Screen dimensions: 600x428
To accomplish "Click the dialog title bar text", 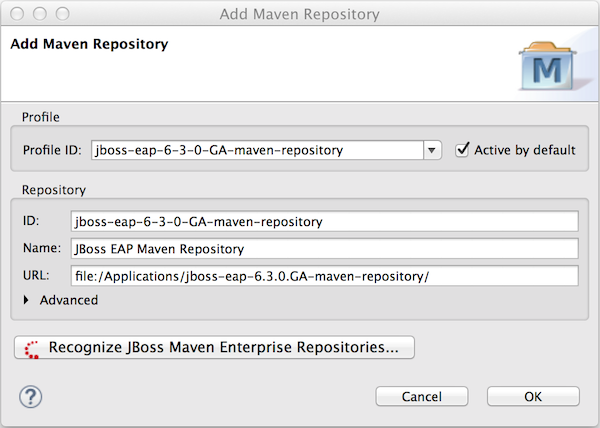I will point(299,14).
